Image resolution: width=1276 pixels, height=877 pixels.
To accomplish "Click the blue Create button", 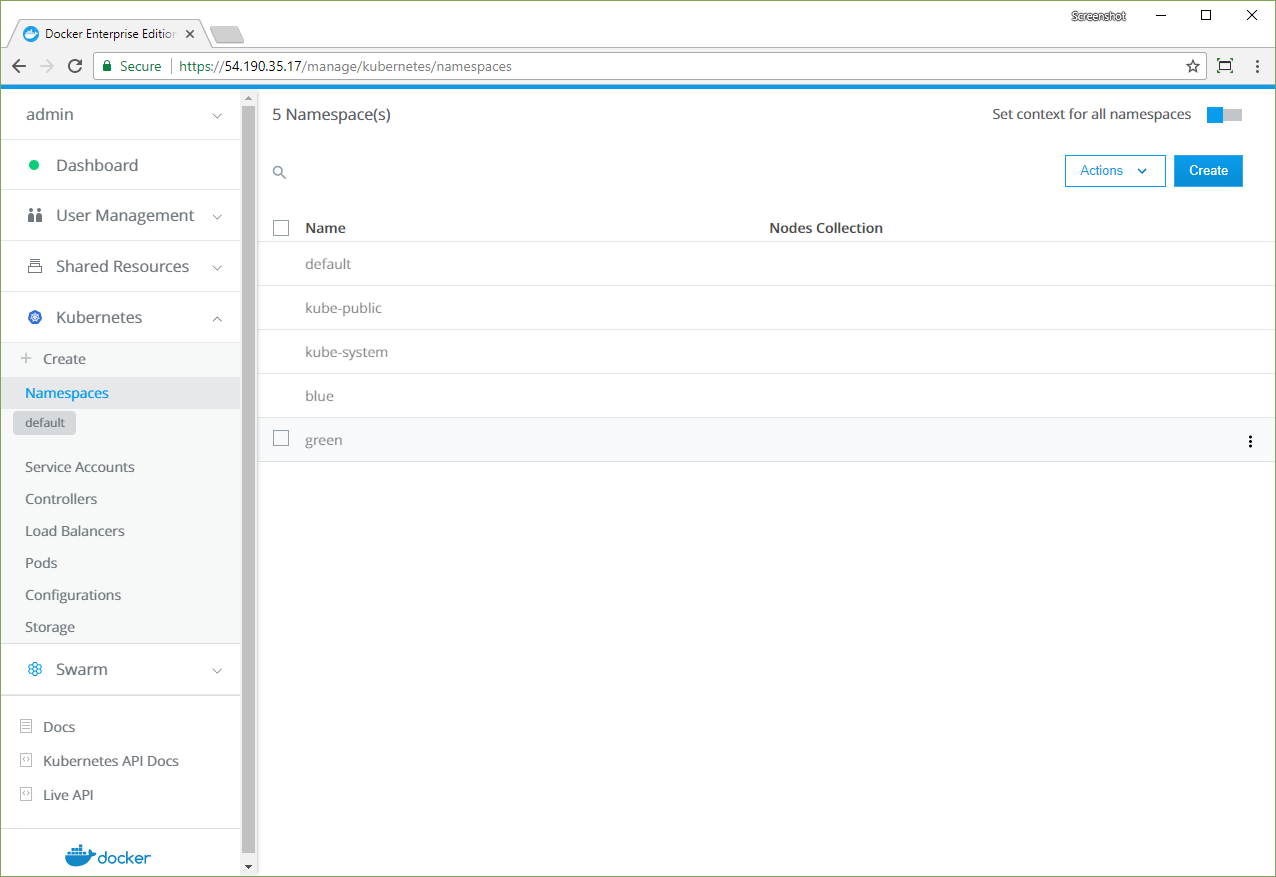I will (1207, 171).
